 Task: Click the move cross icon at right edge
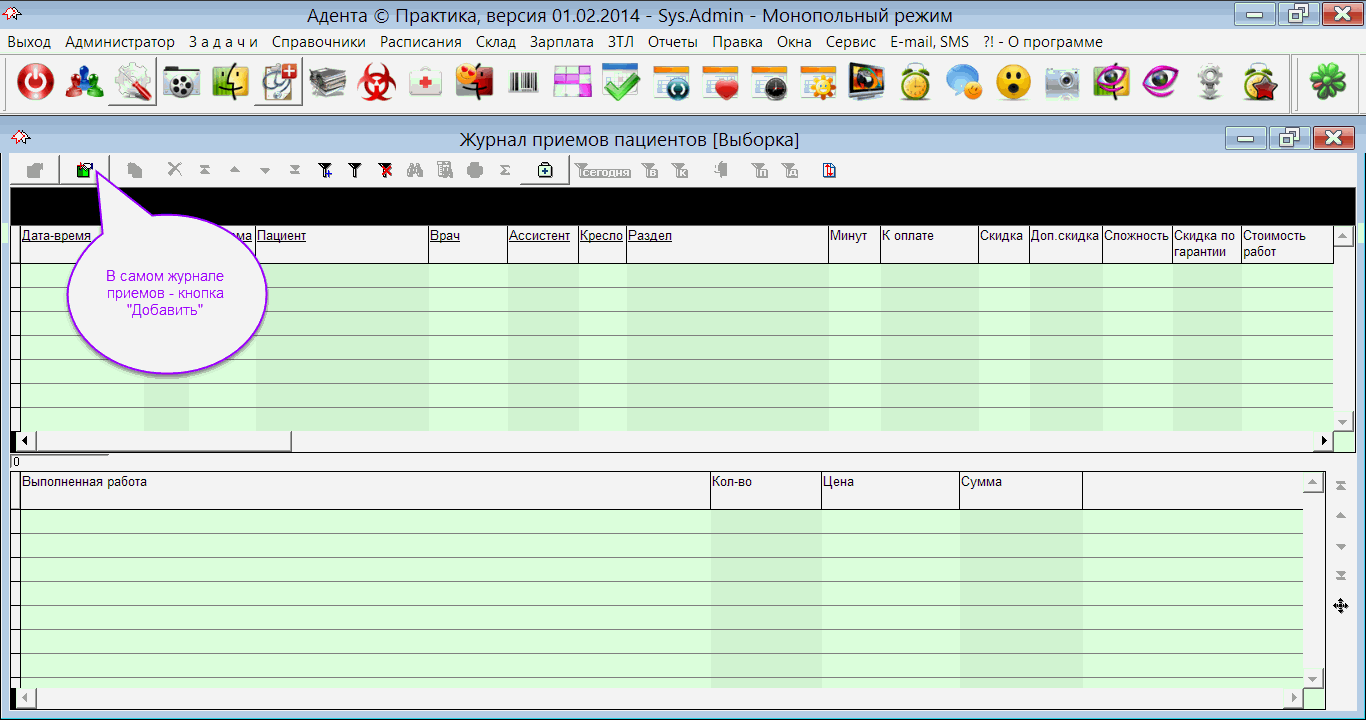pyautogui.click(x=1340, y=606)
